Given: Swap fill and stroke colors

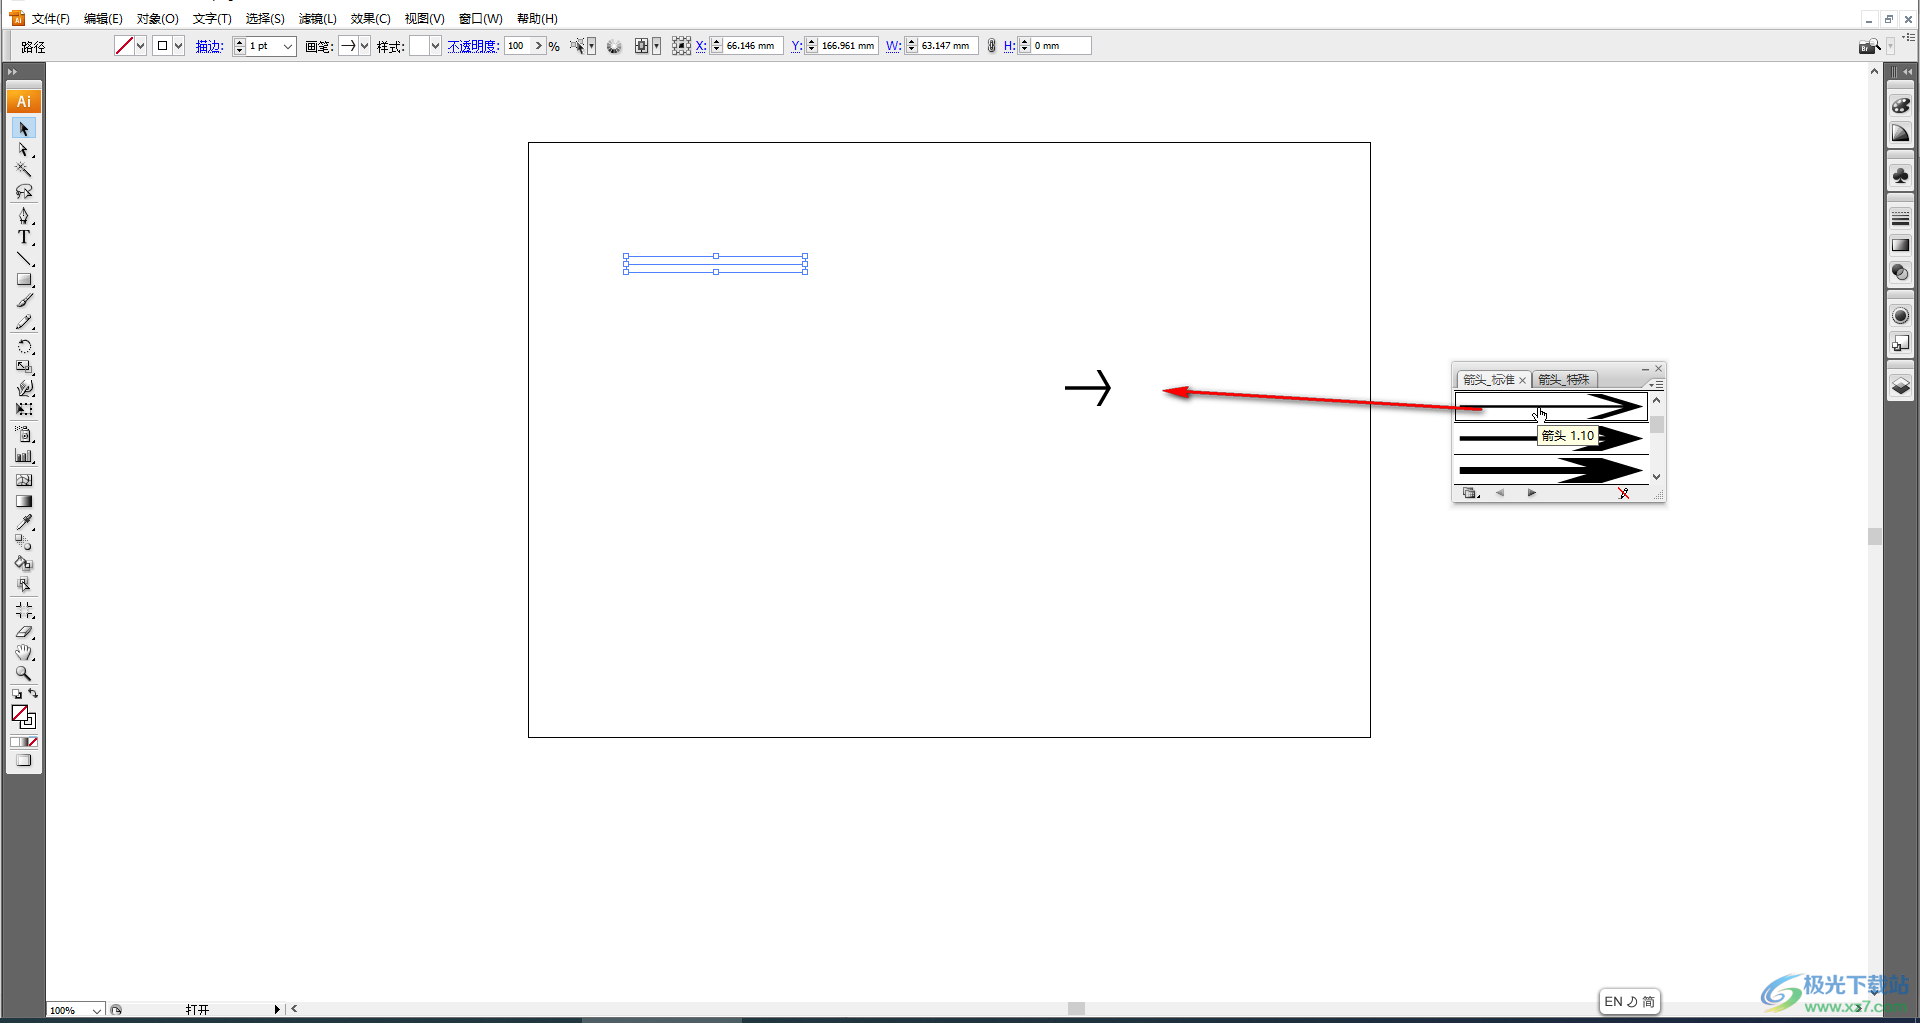Looking at the screenshot, I should pyautogui.click(x=33, y=693).
